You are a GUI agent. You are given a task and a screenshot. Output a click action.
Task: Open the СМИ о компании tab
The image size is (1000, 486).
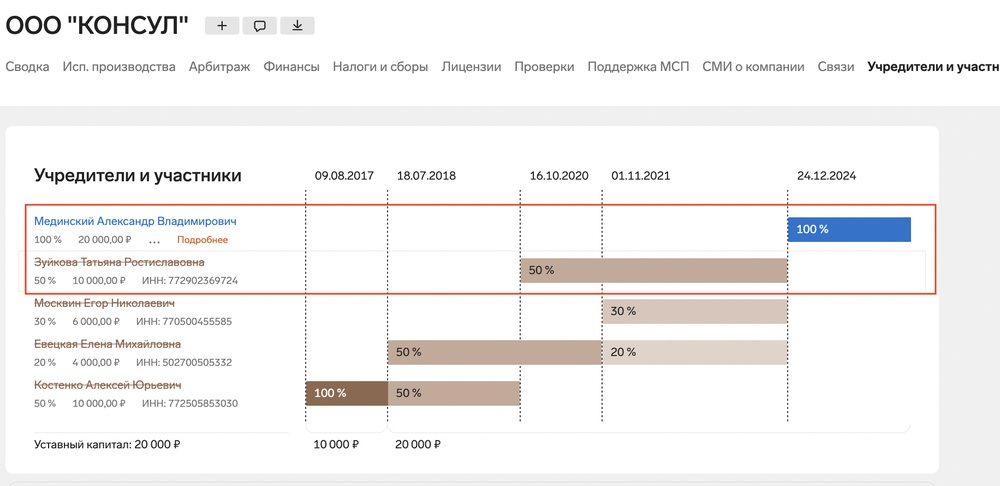tap(753, 67)
